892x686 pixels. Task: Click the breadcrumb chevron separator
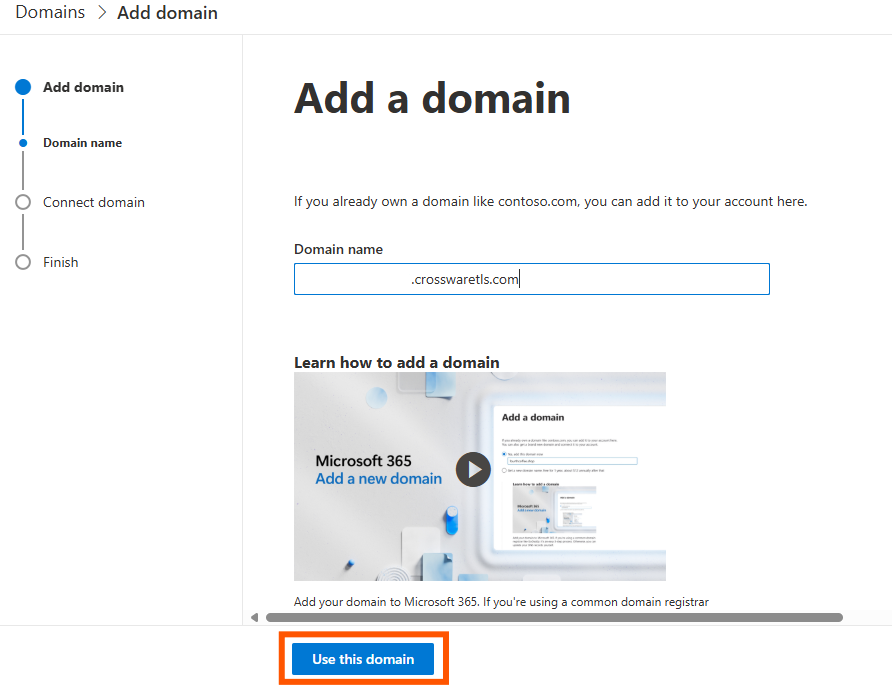(x=102, y=14)
